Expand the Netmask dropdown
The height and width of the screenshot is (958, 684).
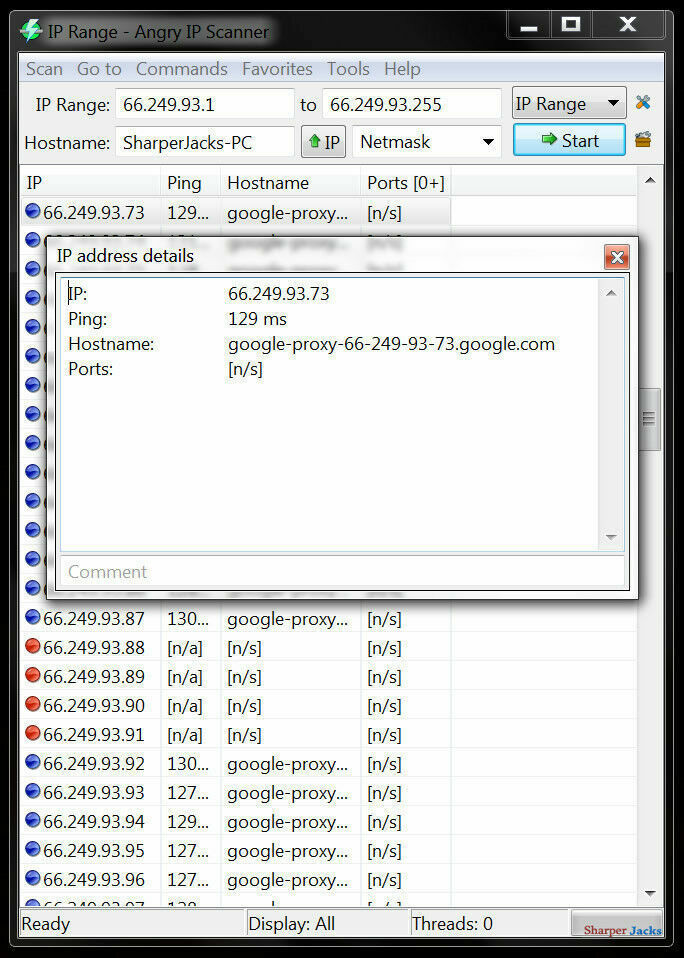[x=427, y=142]
